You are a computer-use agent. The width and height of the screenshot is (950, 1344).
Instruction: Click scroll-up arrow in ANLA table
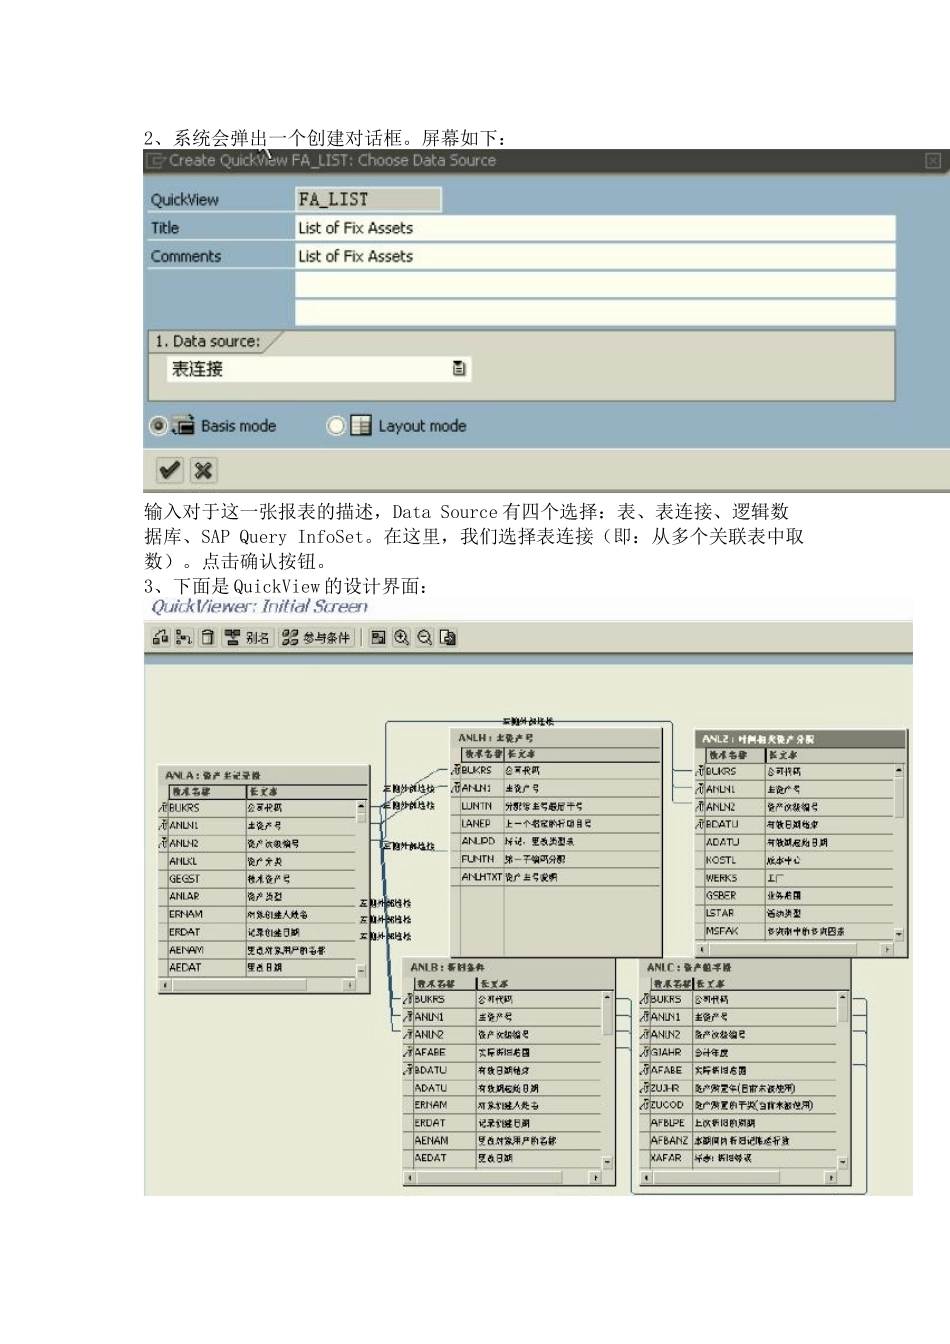(361, 806)
